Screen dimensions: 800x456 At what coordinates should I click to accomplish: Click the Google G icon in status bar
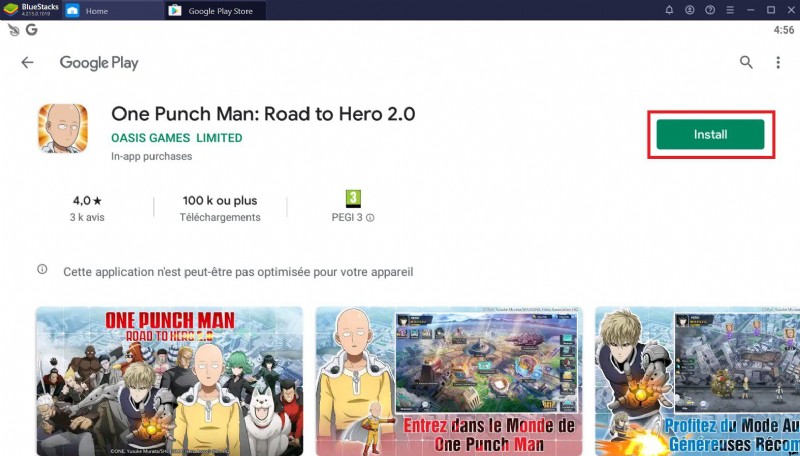32,31
